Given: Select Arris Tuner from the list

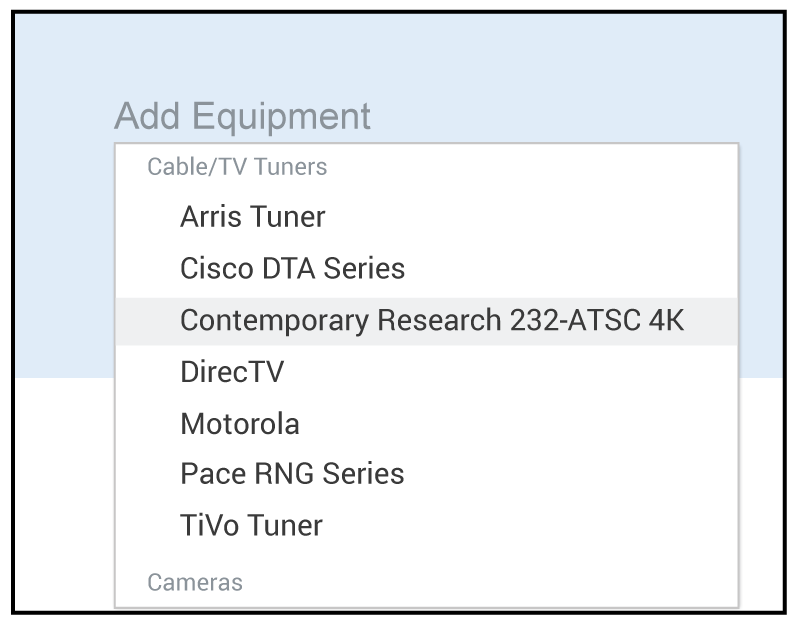Looking at the screenshot, I should pos(253,217).
